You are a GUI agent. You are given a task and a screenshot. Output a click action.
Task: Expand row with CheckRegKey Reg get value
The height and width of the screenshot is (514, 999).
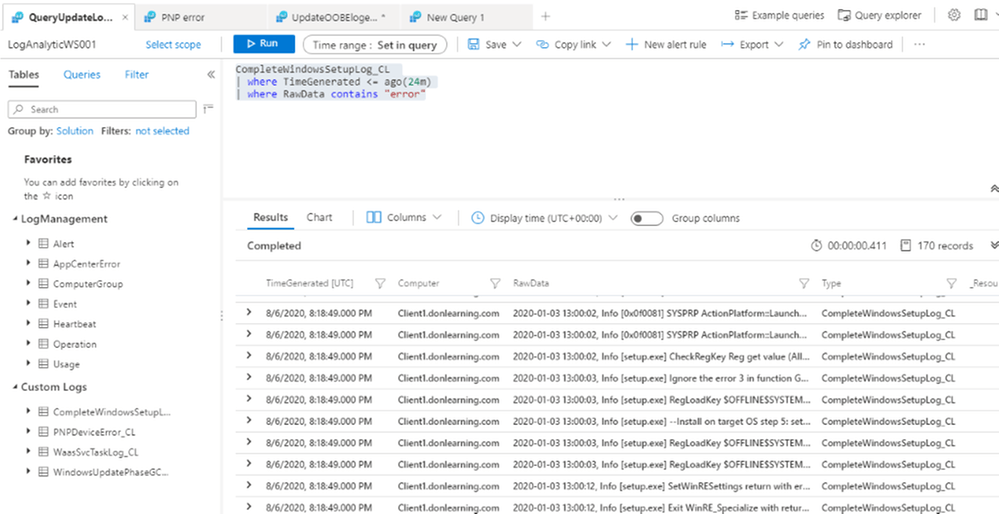click(249, 355)
